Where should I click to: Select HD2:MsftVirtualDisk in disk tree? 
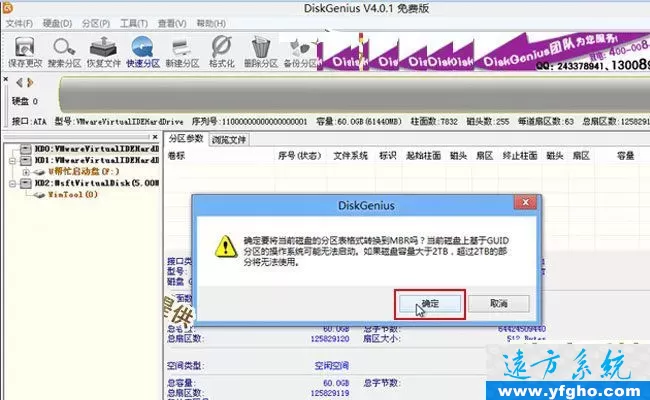pyautogui.click(x=97, y=183)
